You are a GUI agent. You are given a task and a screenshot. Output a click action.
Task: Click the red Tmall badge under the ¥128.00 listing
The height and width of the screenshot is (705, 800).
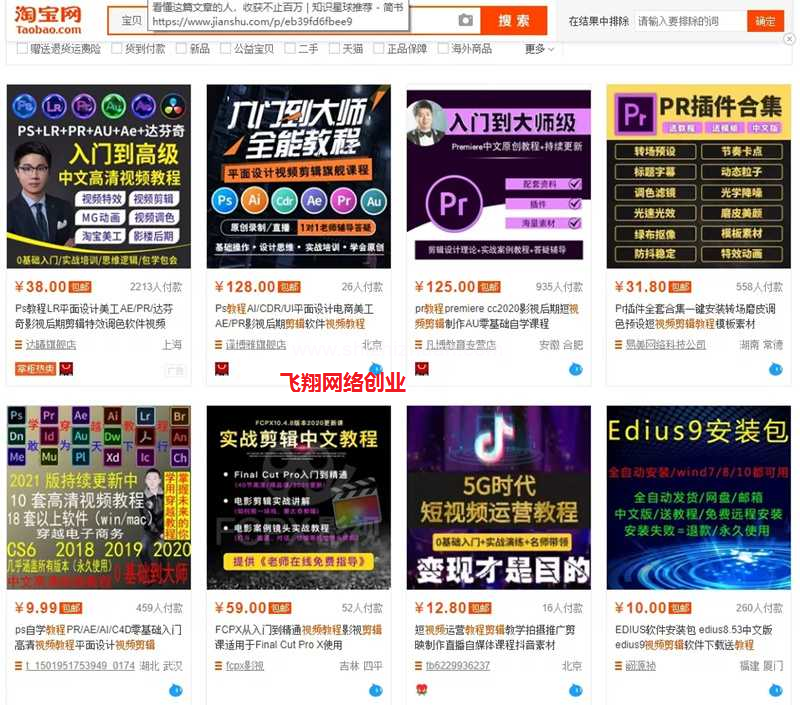tap(221, 368)
